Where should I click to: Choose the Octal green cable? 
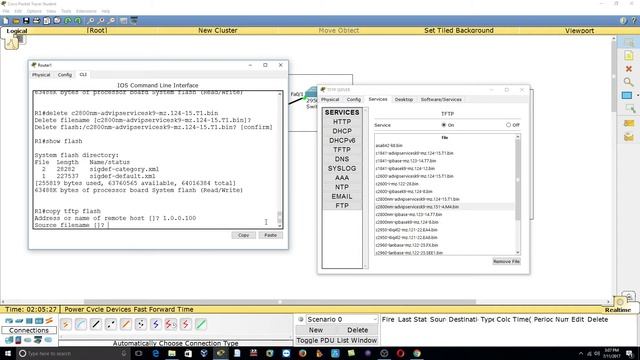201,324
